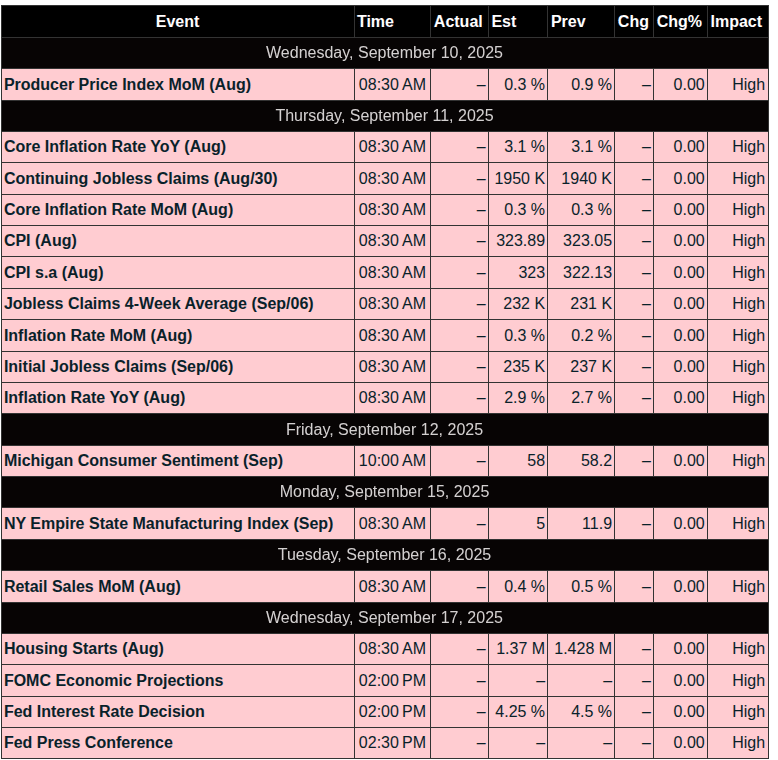Image resolution: width=778 pixels, height=760 pixels.
Task: Open Jobless Claims 4-Week Average (Sep/06)
Action: pyautogui.click(x=159, y=304)
